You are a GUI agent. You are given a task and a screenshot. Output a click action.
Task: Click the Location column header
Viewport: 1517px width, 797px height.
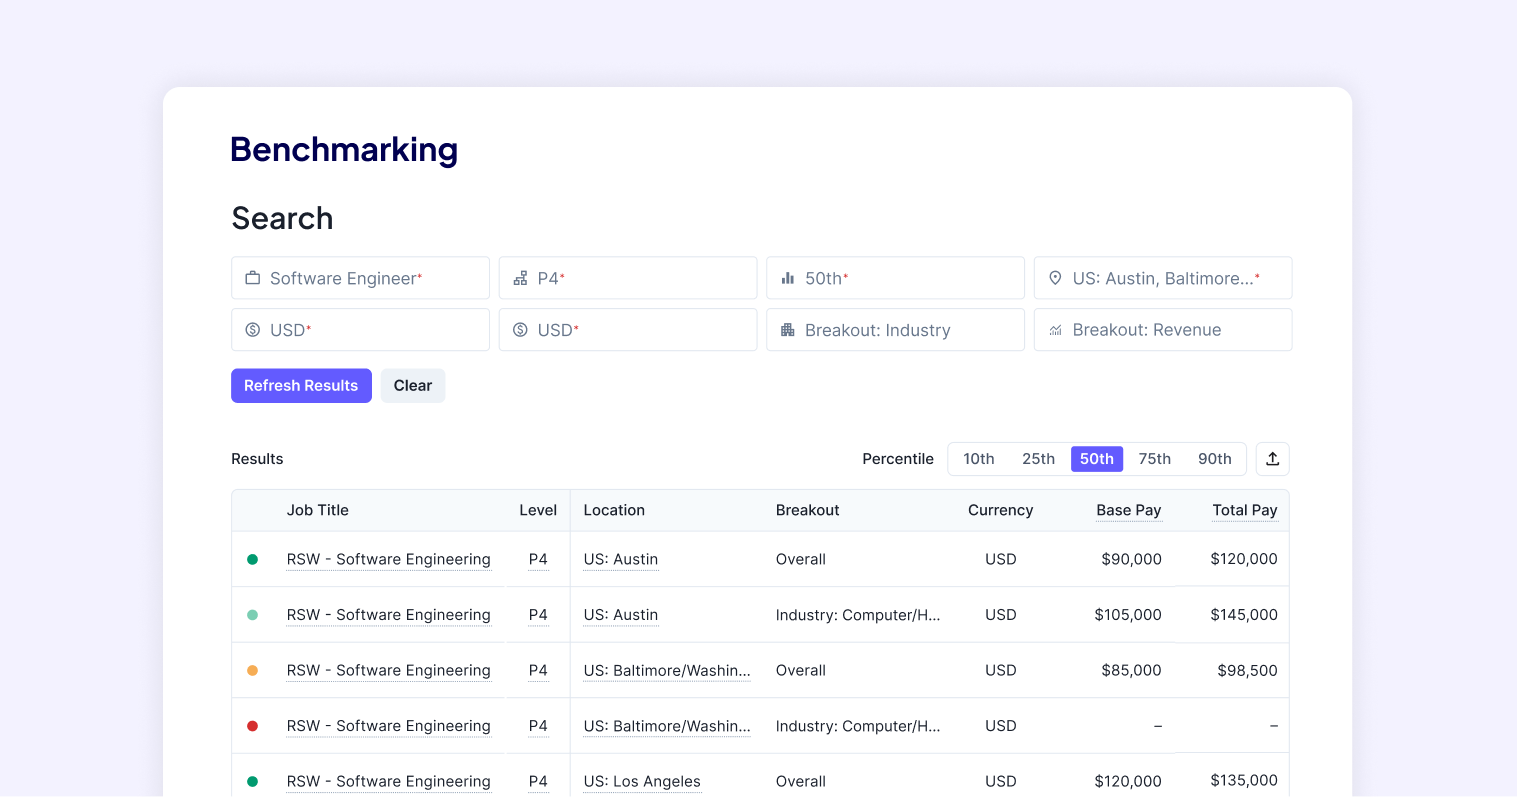(x=614, y=510)
